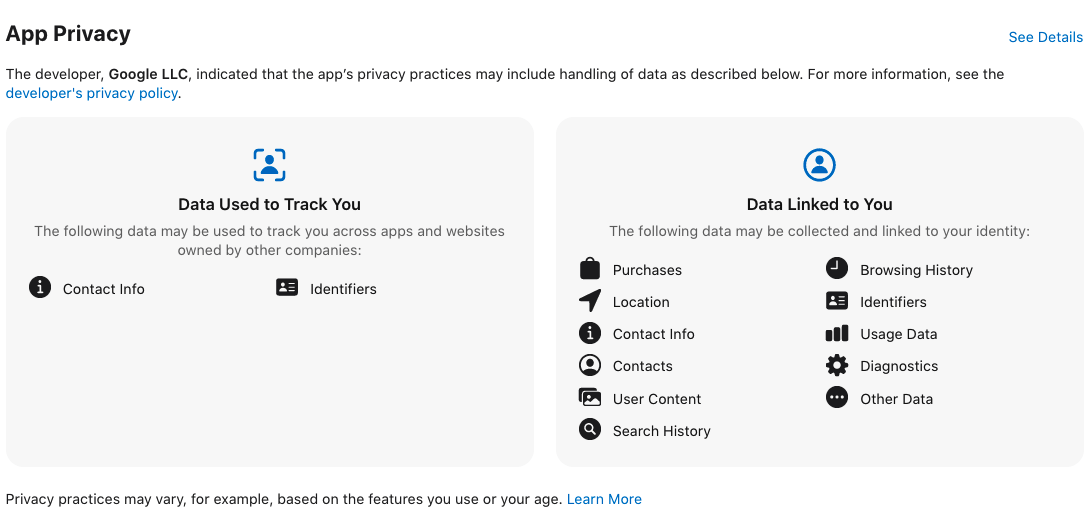
Task: Click the Usage Data bar chart icon
Action: point(837,333)
